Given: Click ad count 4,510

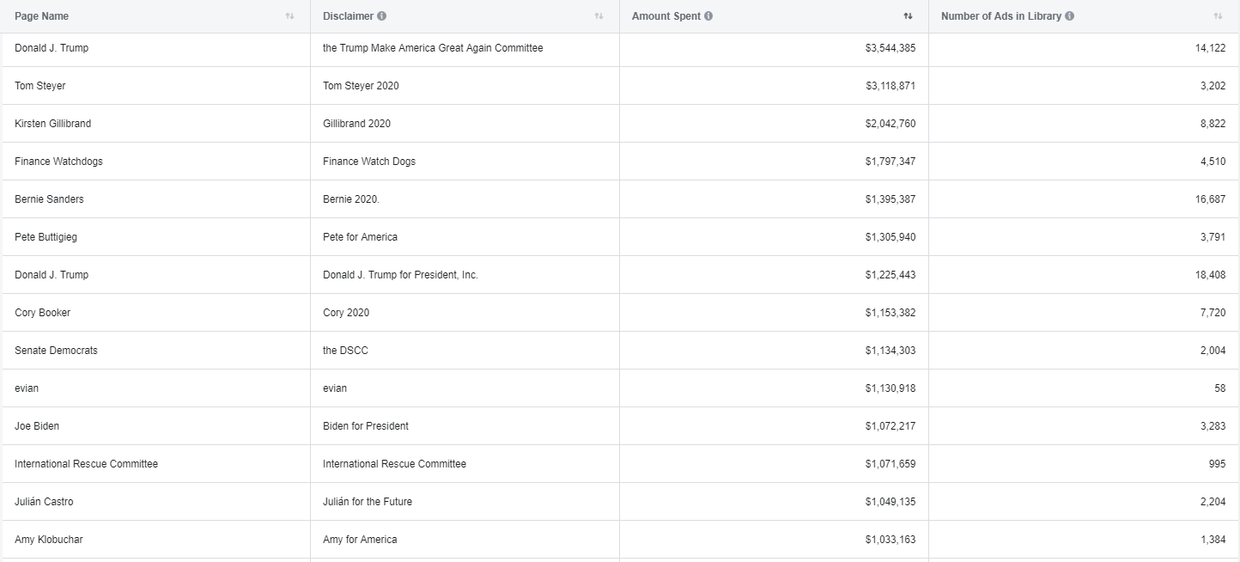Looking at the screenshot, I should (x=1213, y=162).
